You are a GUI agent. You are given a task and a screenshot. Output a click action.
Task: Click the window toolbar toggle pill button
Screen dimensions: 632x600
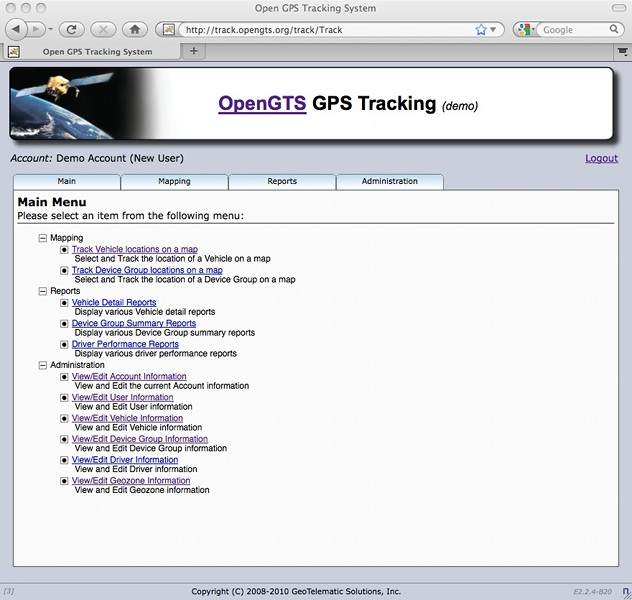tap(619, 8)
